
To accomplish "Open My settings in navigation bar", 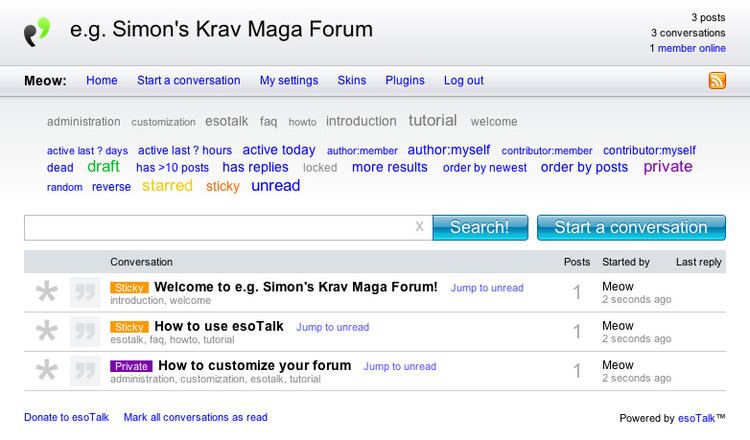I will pos(289,80).
